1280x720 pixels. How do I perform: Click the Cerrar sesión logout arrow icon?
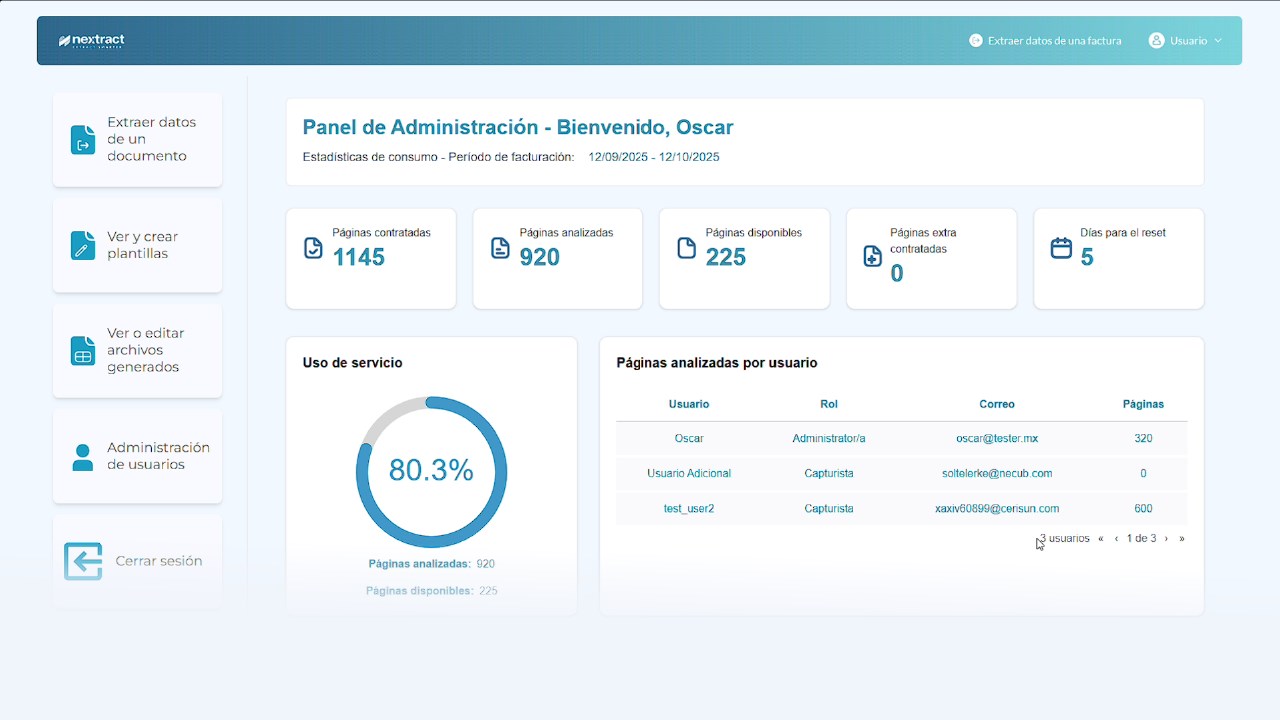coord(83,561)
